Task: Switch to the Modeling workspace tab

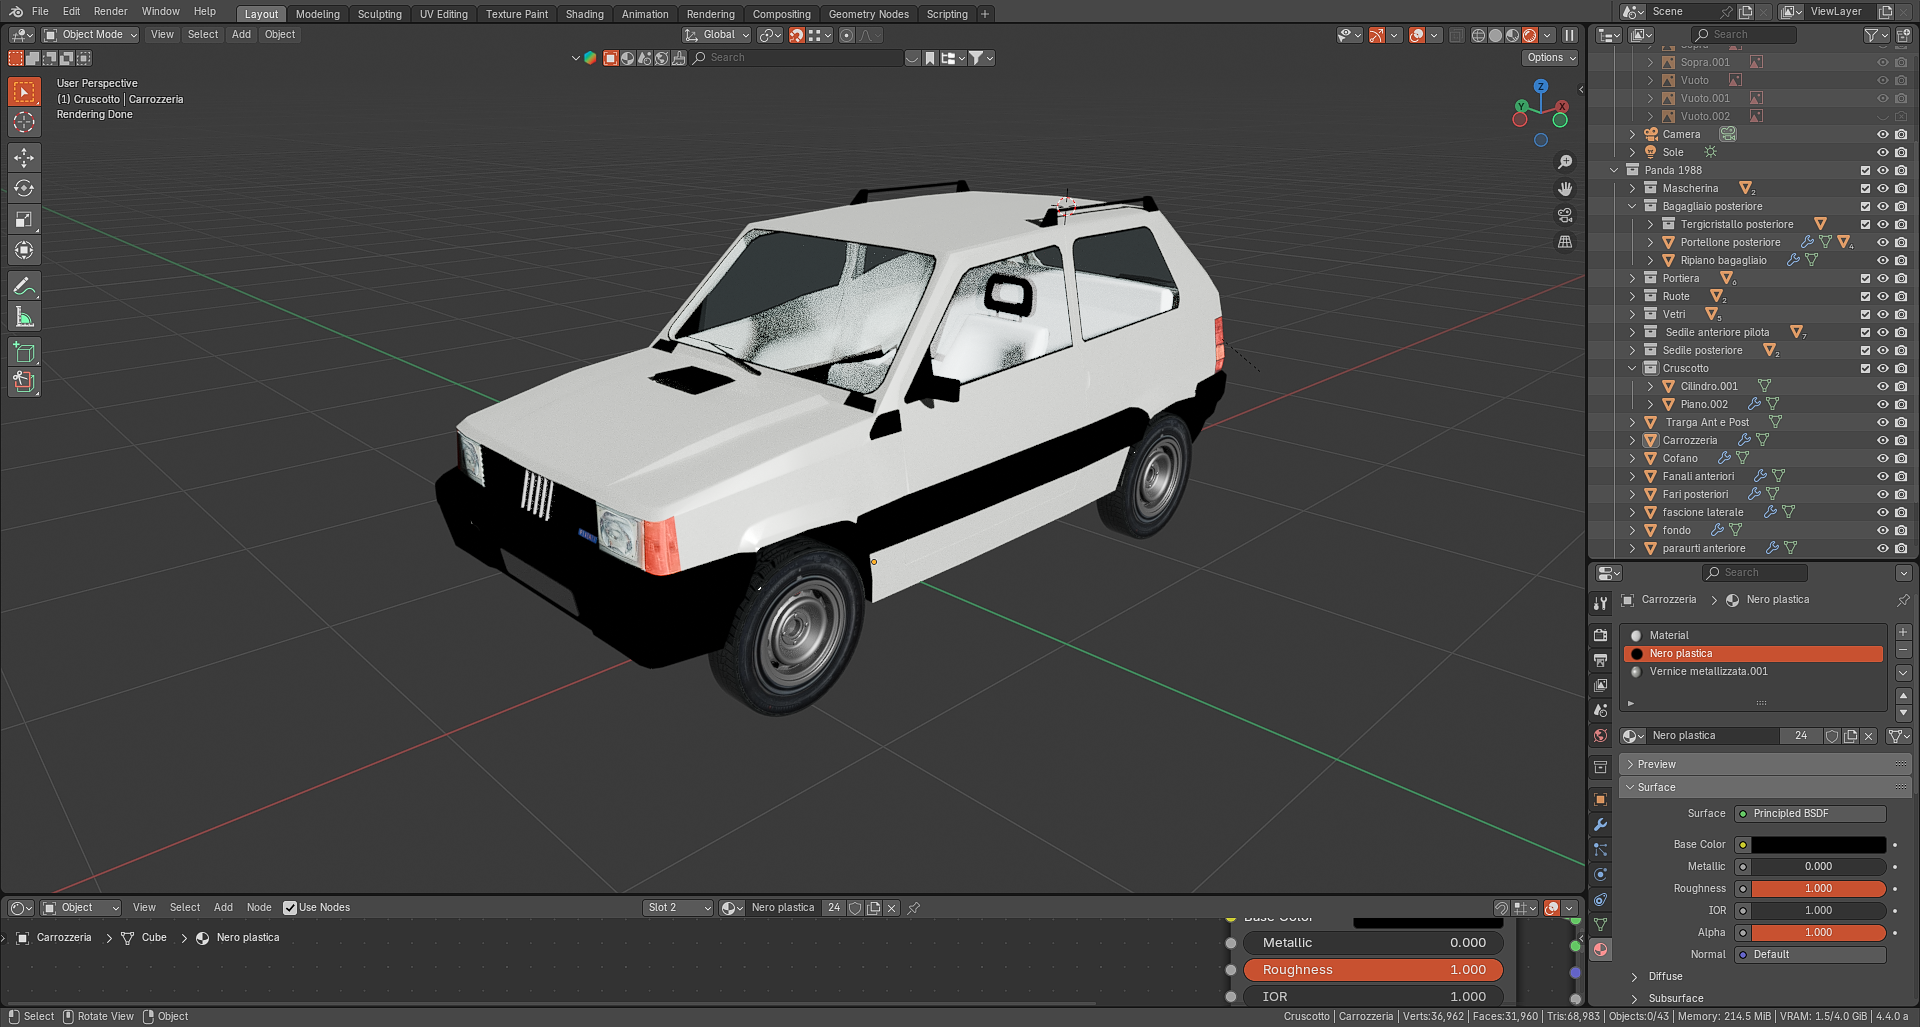Action: pyautogui.click(x=317, y=14)
